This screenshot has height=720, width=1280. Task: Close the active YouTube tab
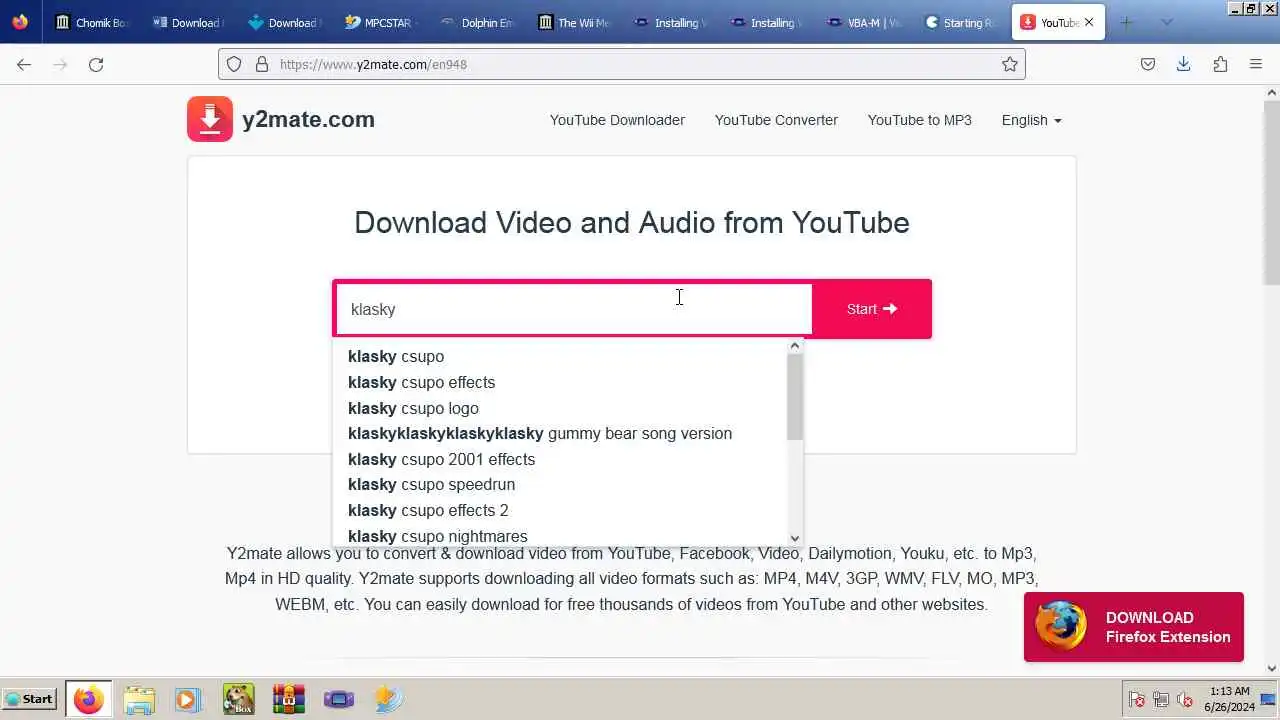[x=1089, y=22]
